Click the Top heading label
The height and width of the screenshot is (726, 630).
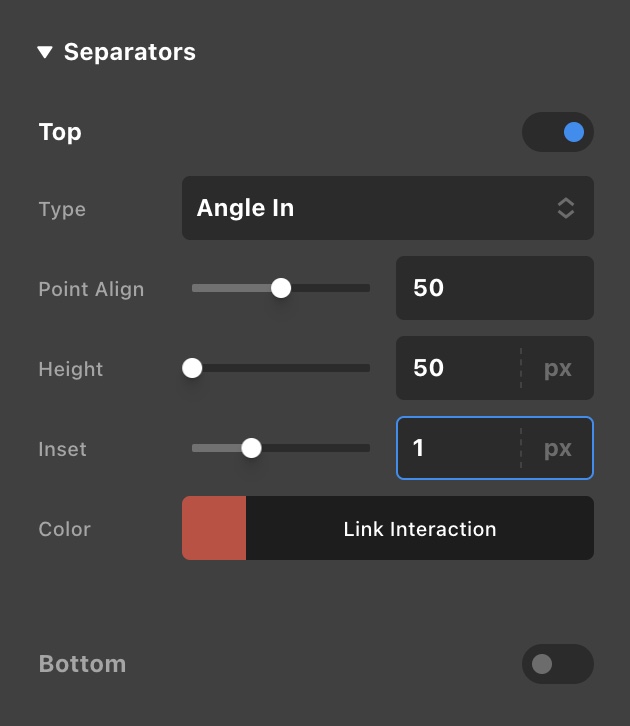click(x=60, y=132)
